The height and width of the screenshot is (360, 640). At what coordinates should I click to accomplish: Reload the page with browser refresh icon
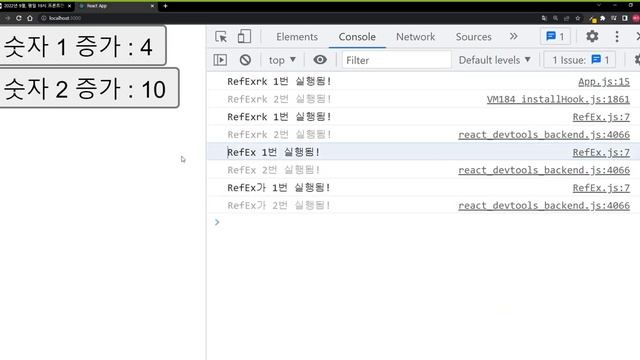pos(18,18)
